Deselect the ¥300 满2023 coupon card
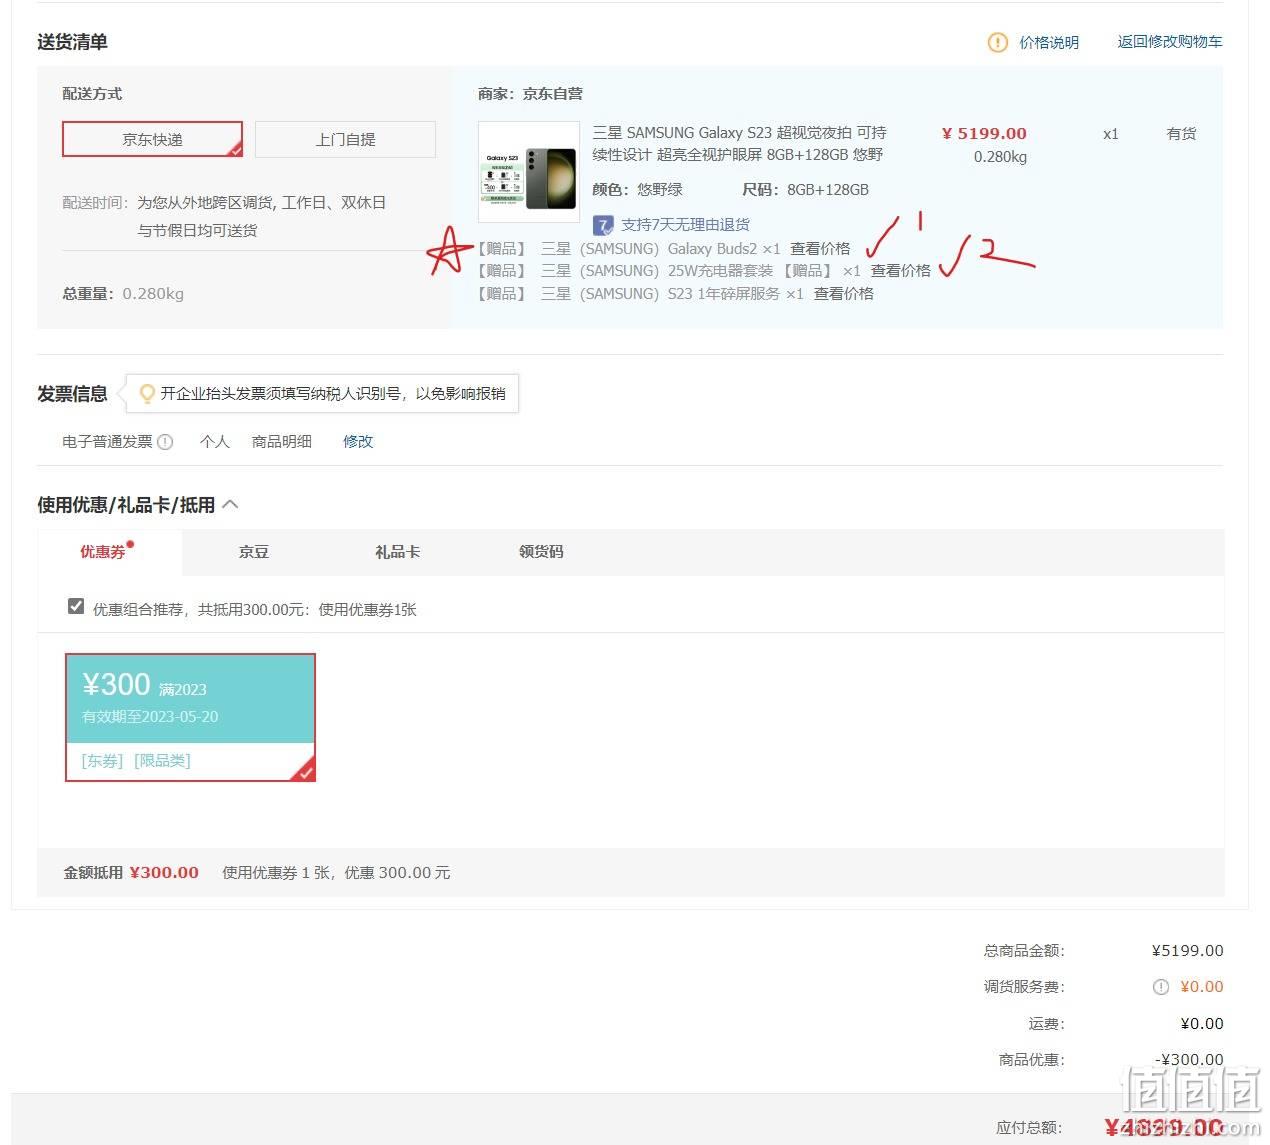This screenshot has width=1270, height=1145. coord(190,717)
